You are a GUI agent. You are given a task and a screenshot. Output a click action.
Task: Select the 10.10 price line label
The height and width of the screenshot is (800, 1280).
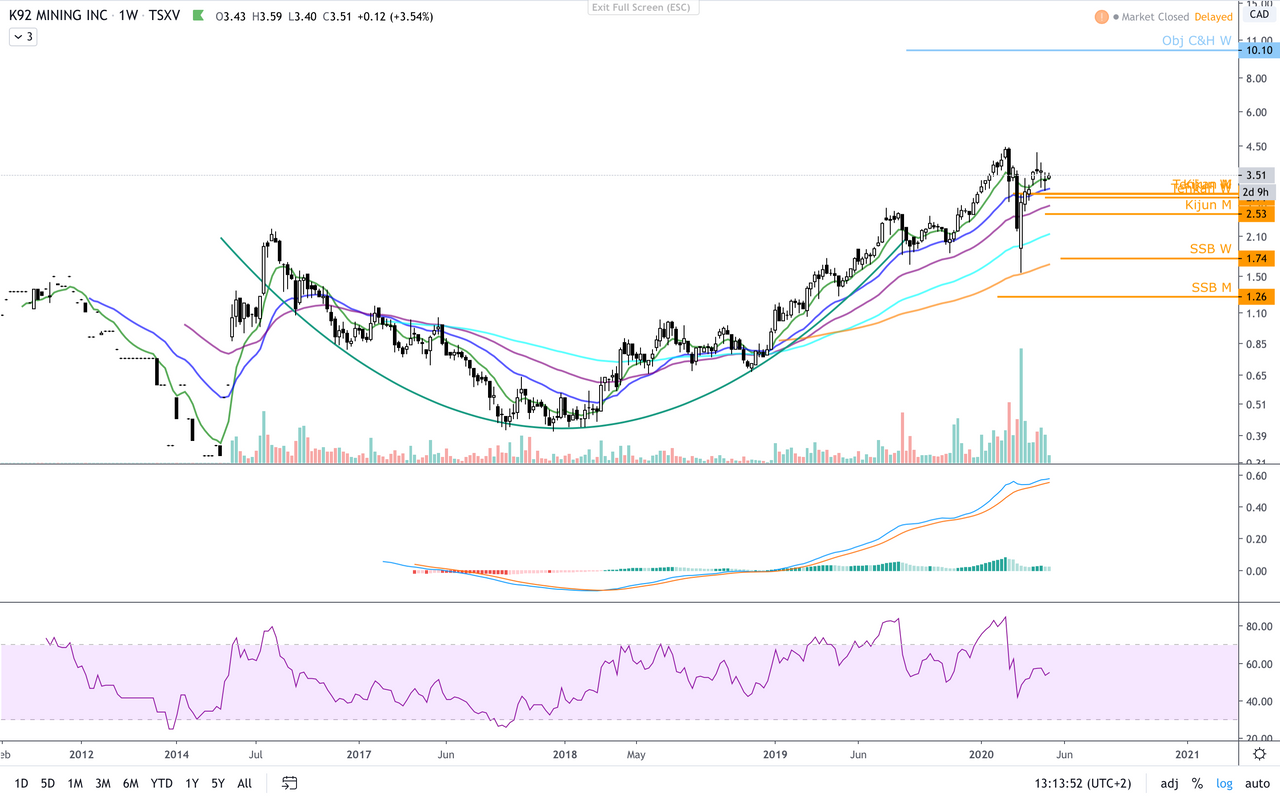(x=1258, y=50)
